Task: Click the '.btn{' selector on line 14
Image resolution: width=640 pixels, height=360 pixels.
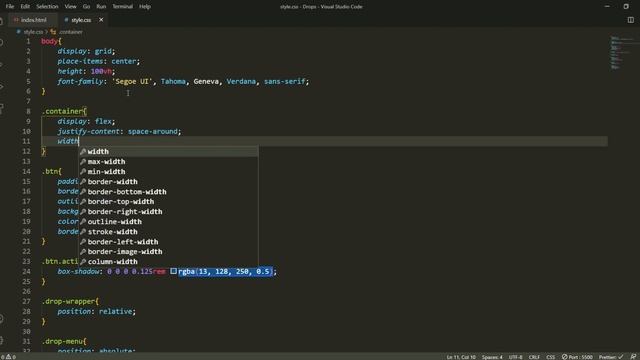Action: coord(51,171)
